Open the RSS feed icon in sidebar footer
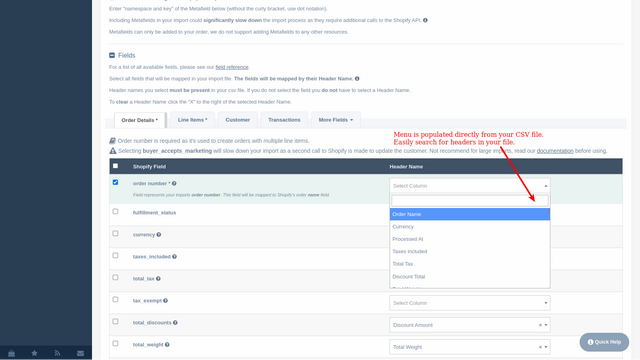This screenshot has width=640, height=360. pos(57,353)
